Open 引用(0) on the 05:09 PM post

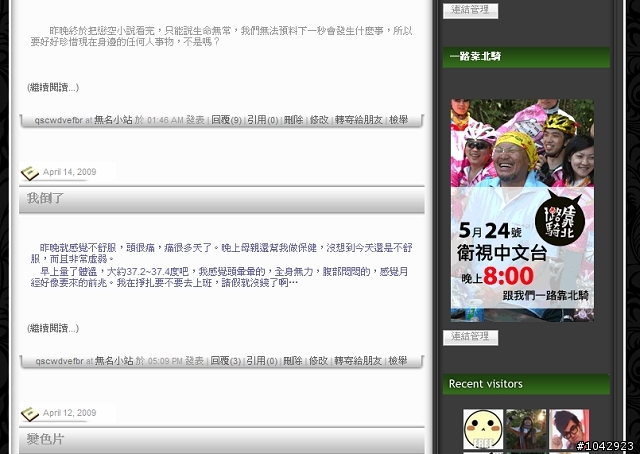(x=262, y=361)
